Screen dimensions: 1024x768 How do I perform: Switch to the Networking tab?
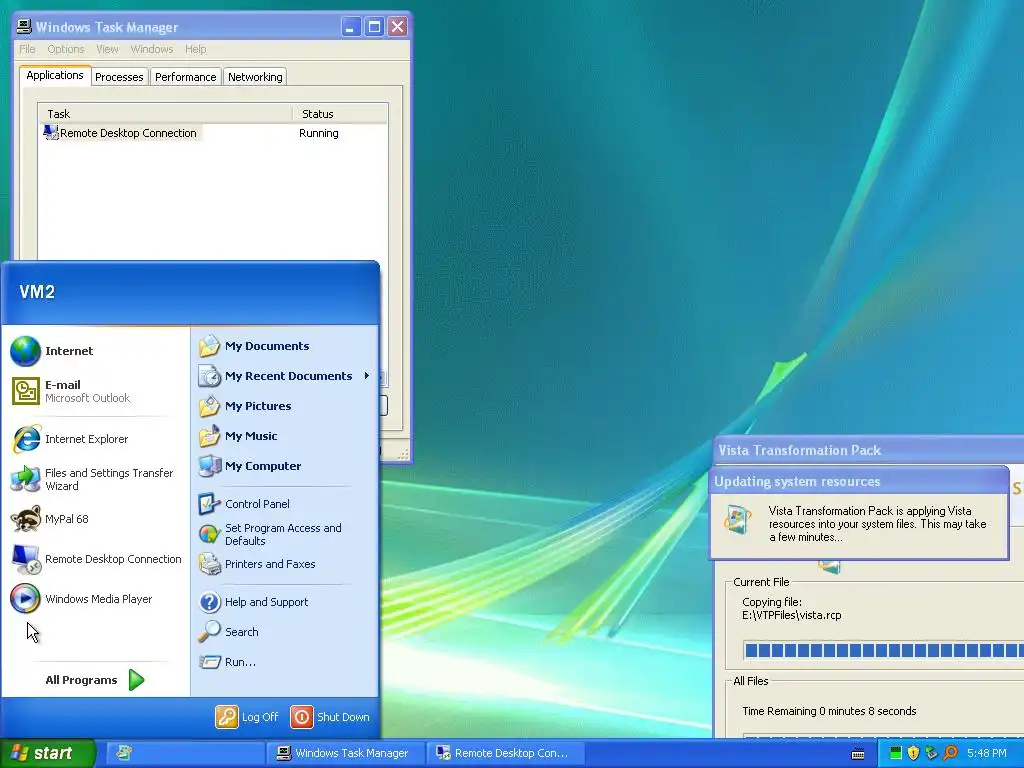pyautogui.click(x=255, y=77)
